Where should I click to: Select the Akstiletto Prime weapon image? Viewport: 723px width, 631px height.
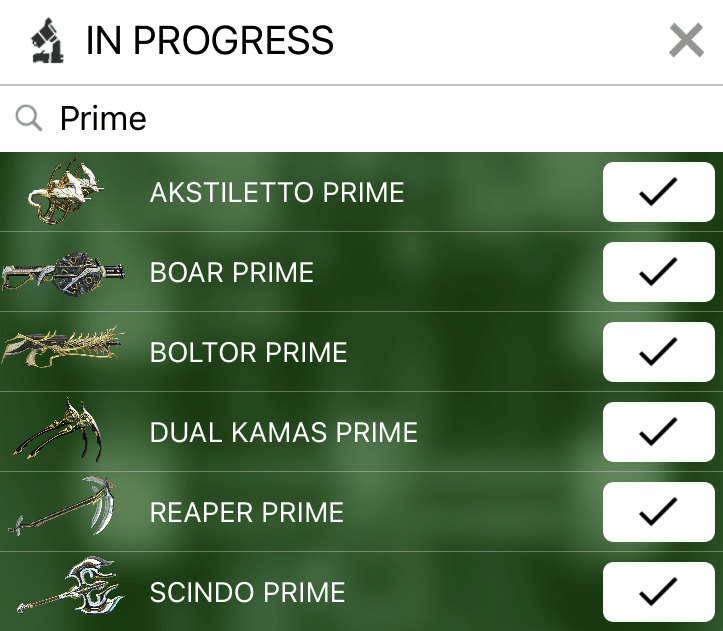pos(64,192)
